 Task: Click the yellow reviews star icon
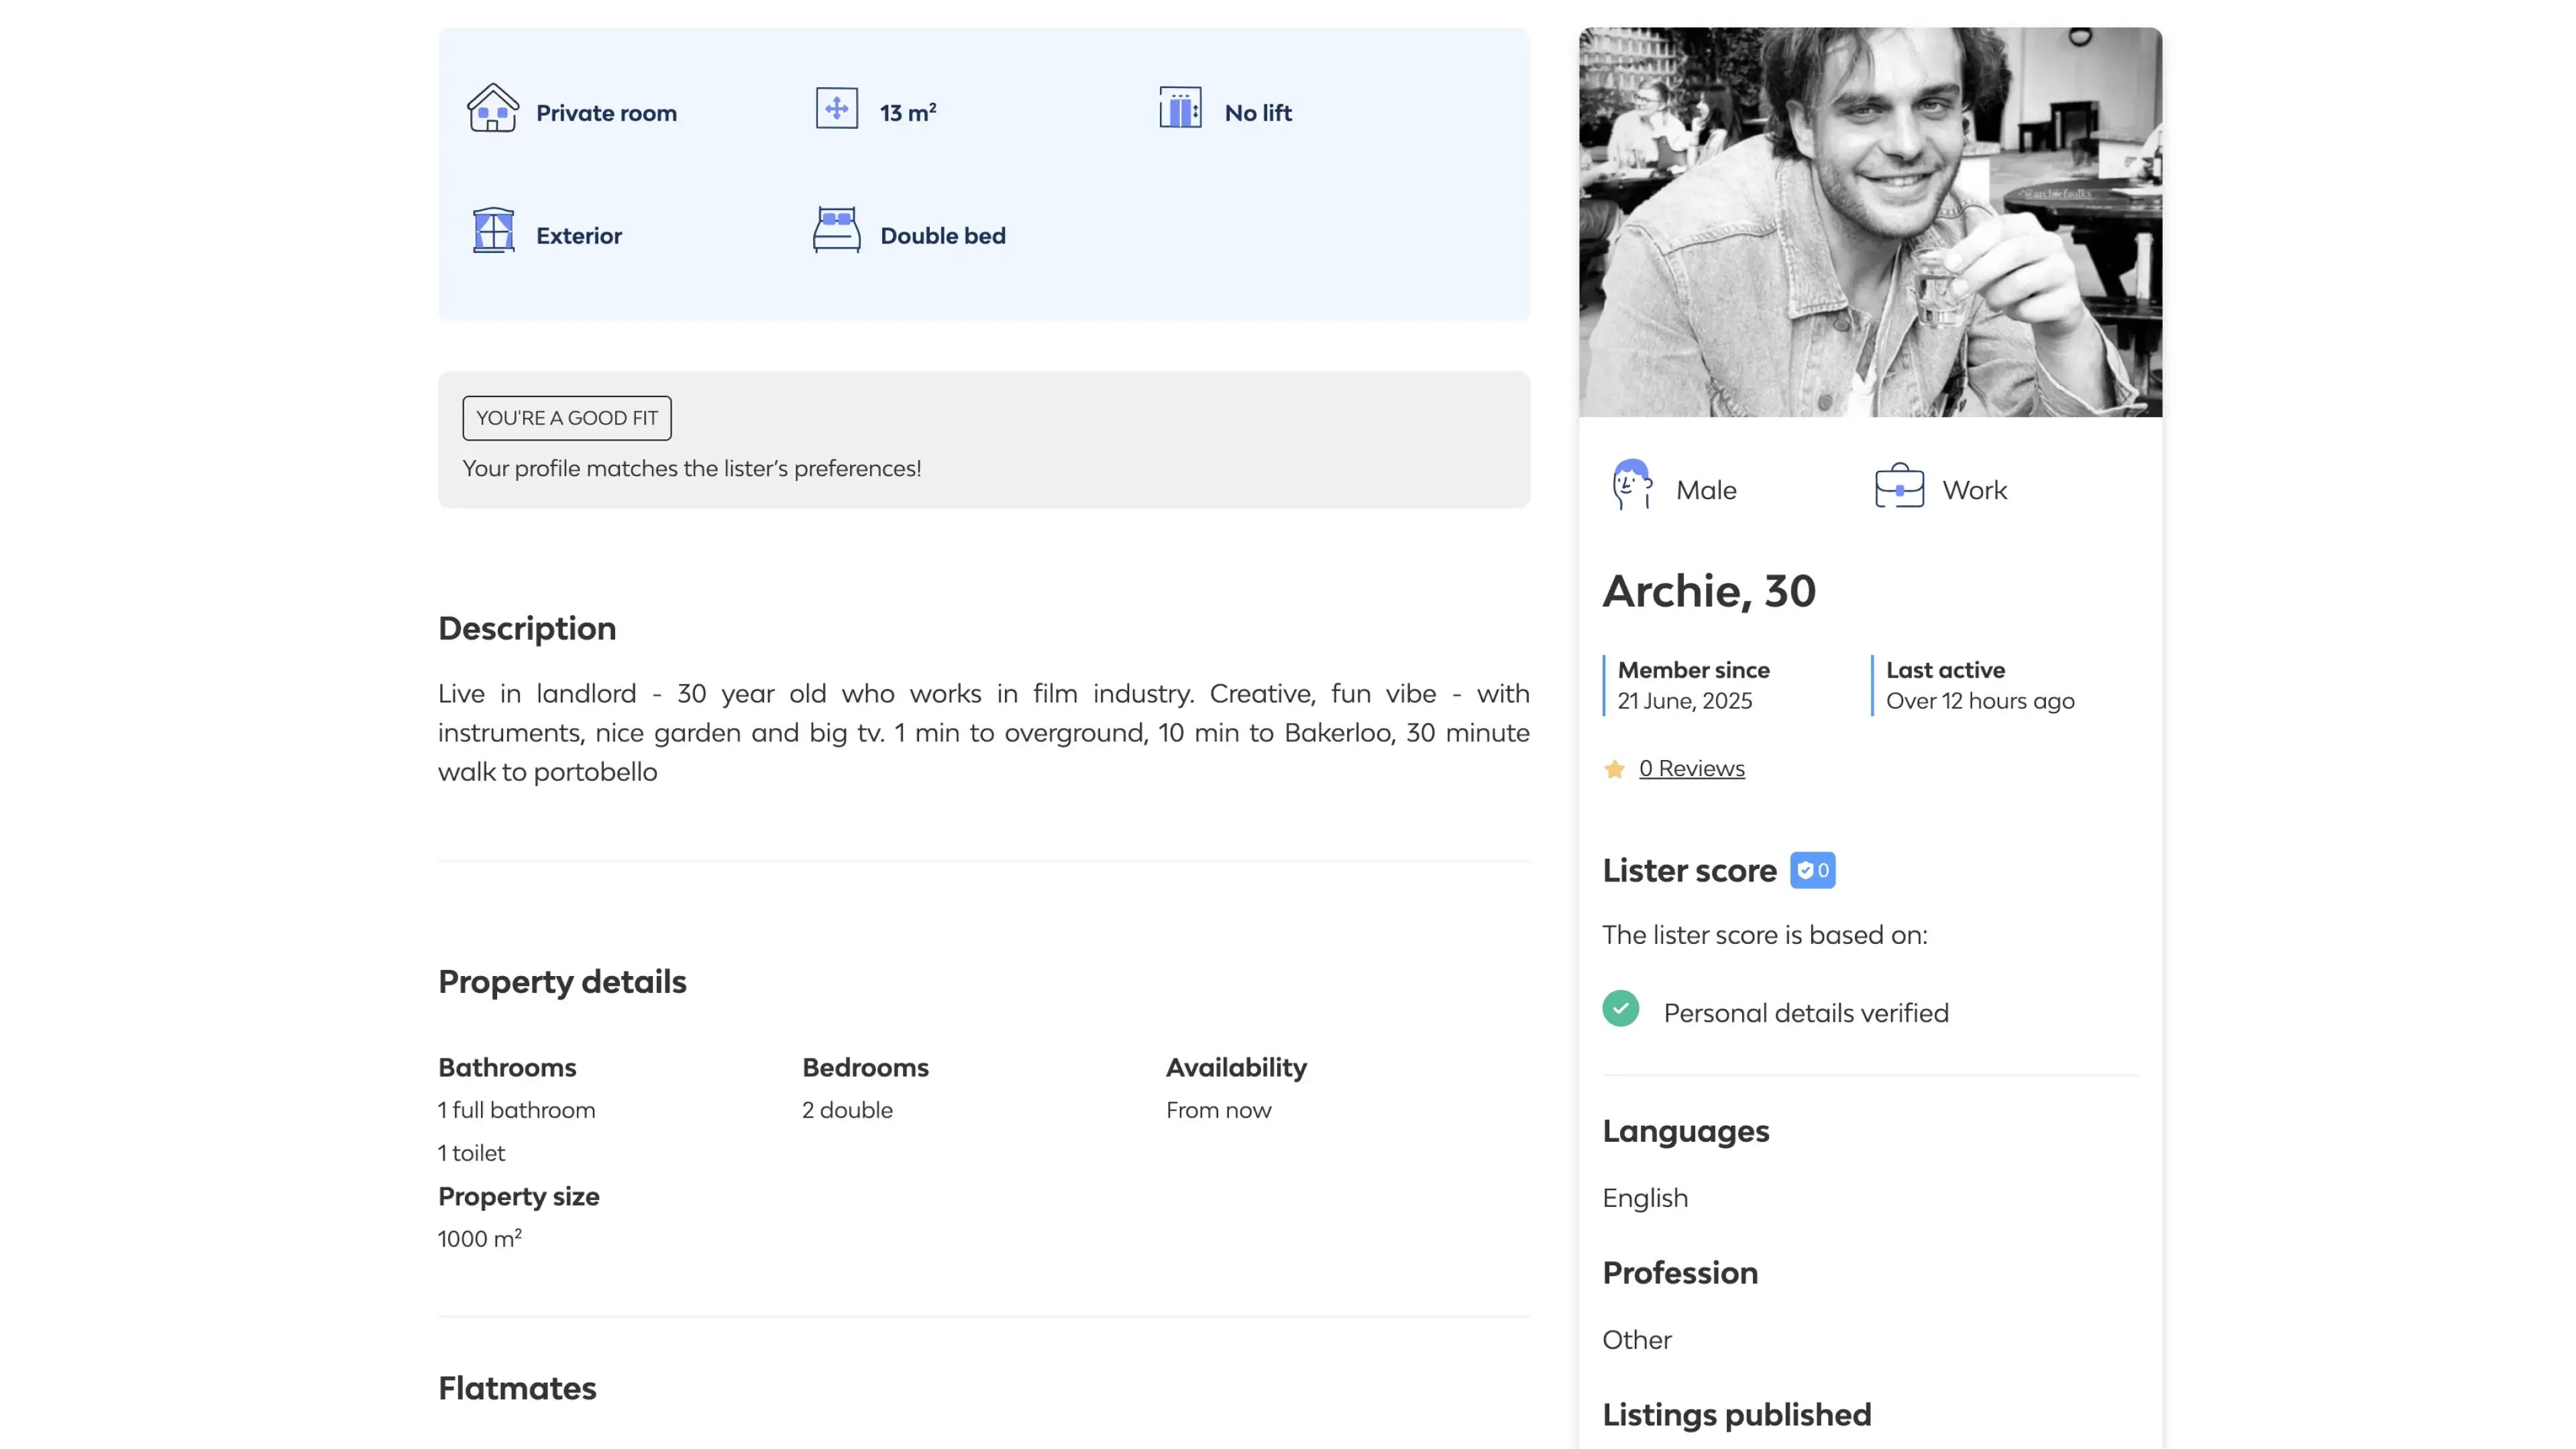click(1614, 769)
